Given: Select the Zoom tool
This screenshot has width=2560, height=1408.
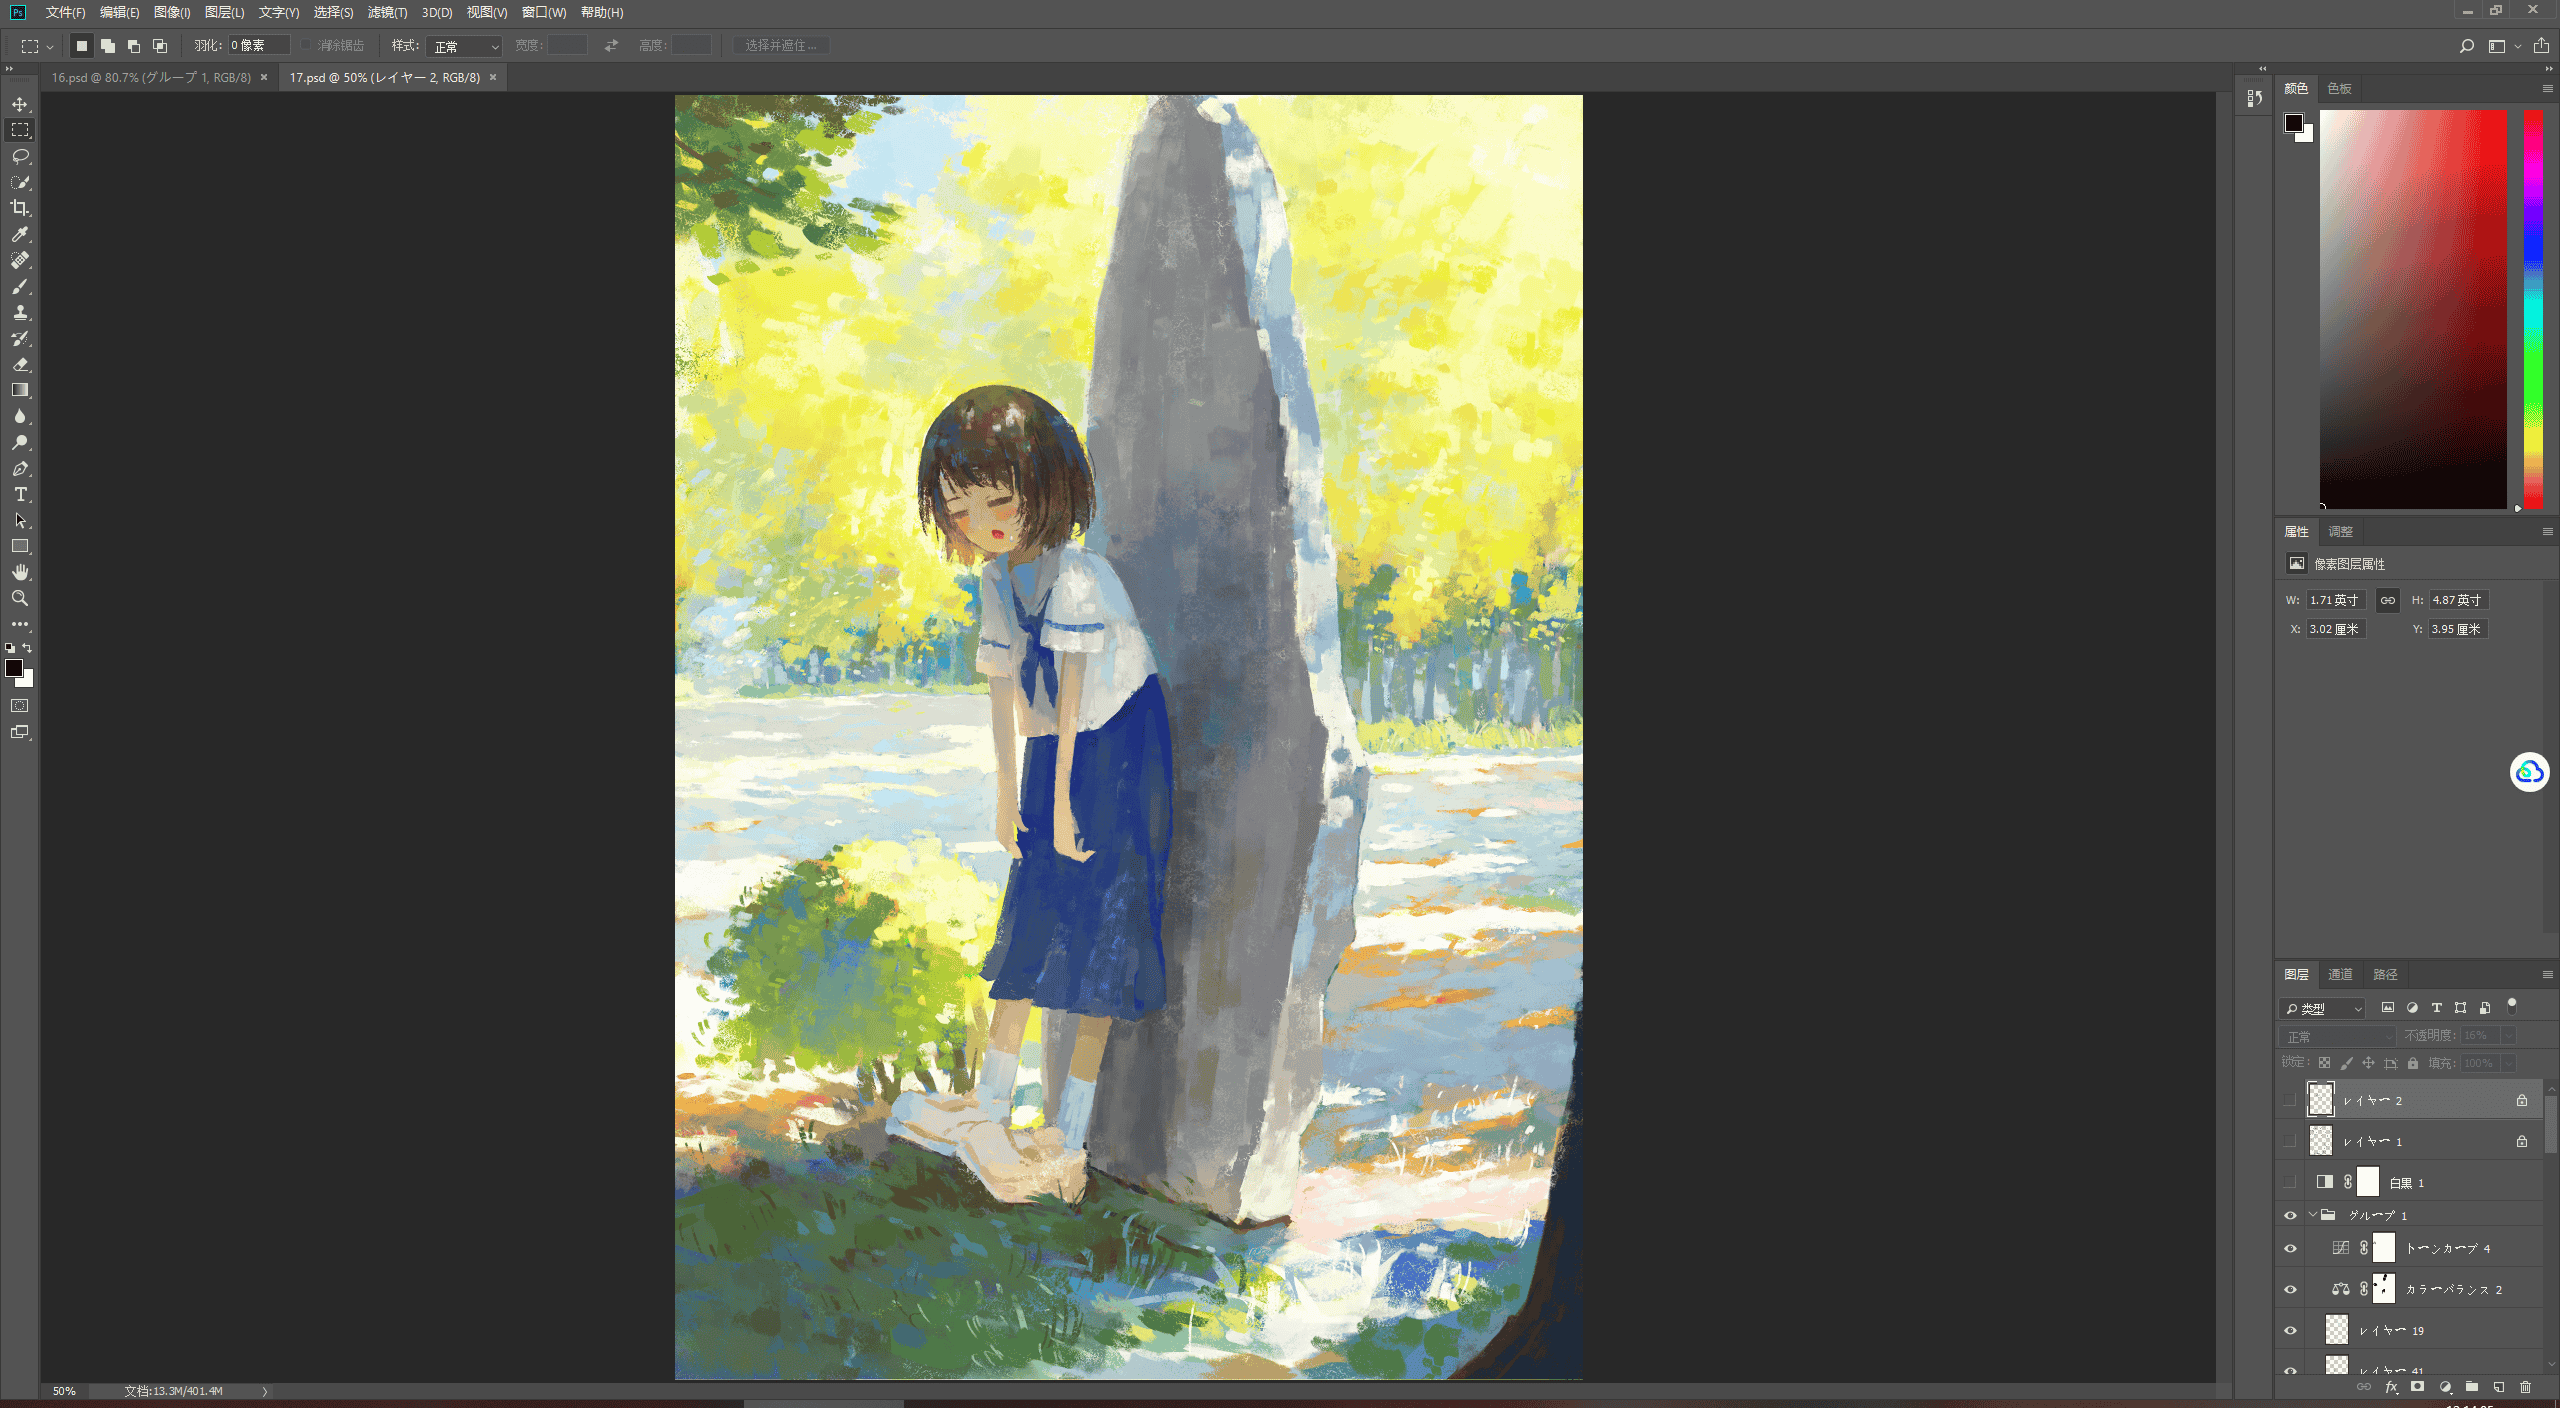Looking at the screenshot, I should coord(20,598).
